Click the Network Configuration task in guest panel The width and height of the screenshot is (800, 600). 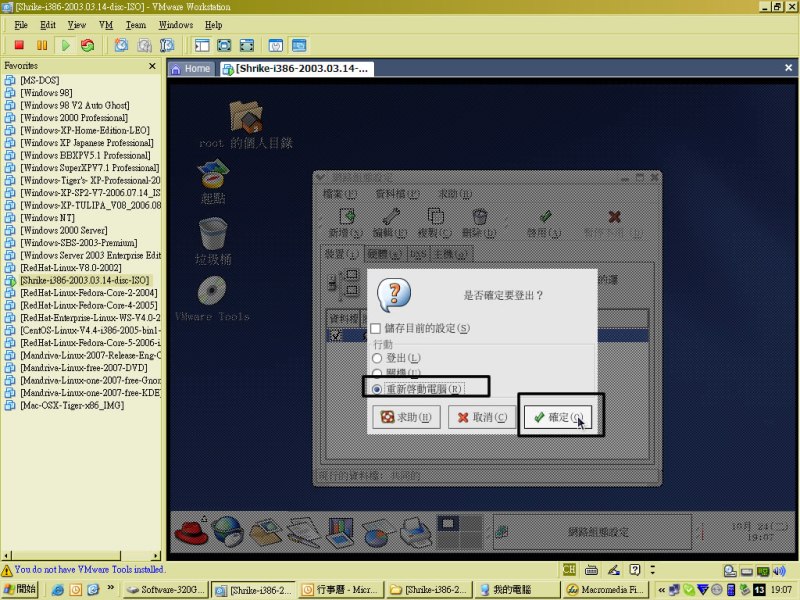tap(591, 532)
